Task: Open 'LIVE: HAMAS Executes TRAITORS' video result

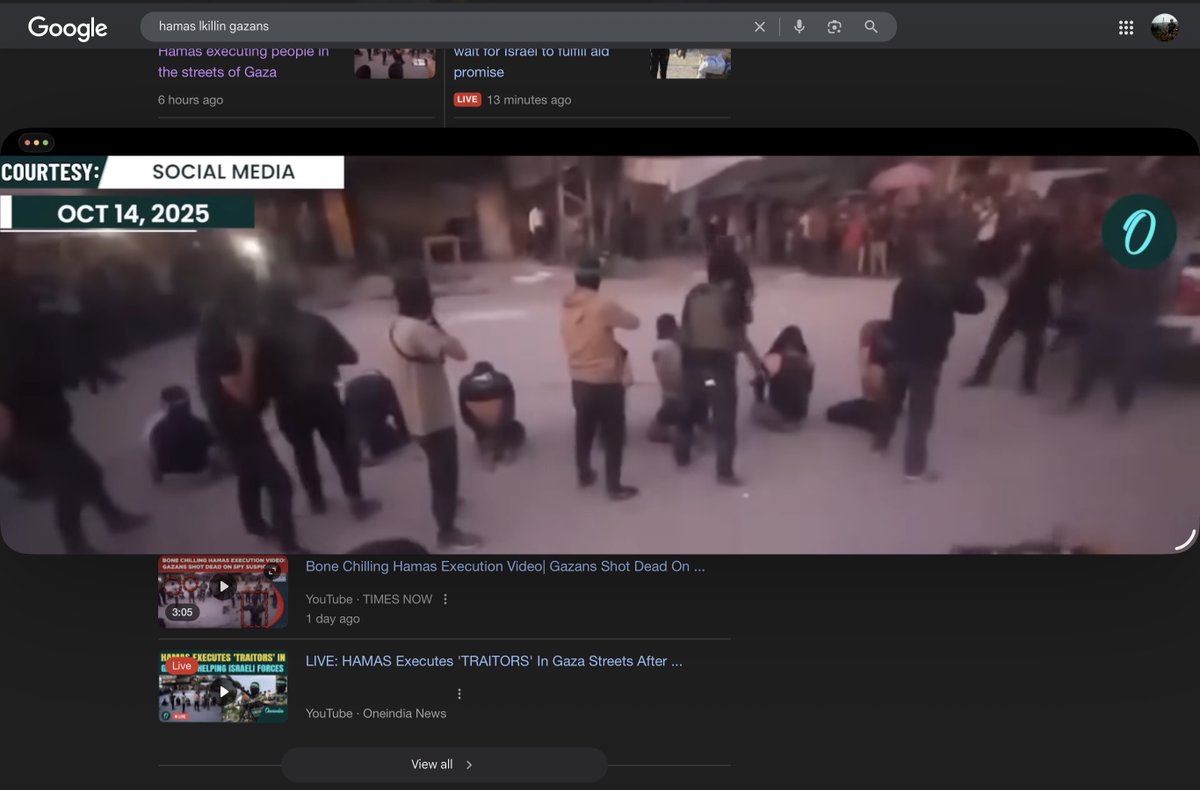Action: click(494, 661)
